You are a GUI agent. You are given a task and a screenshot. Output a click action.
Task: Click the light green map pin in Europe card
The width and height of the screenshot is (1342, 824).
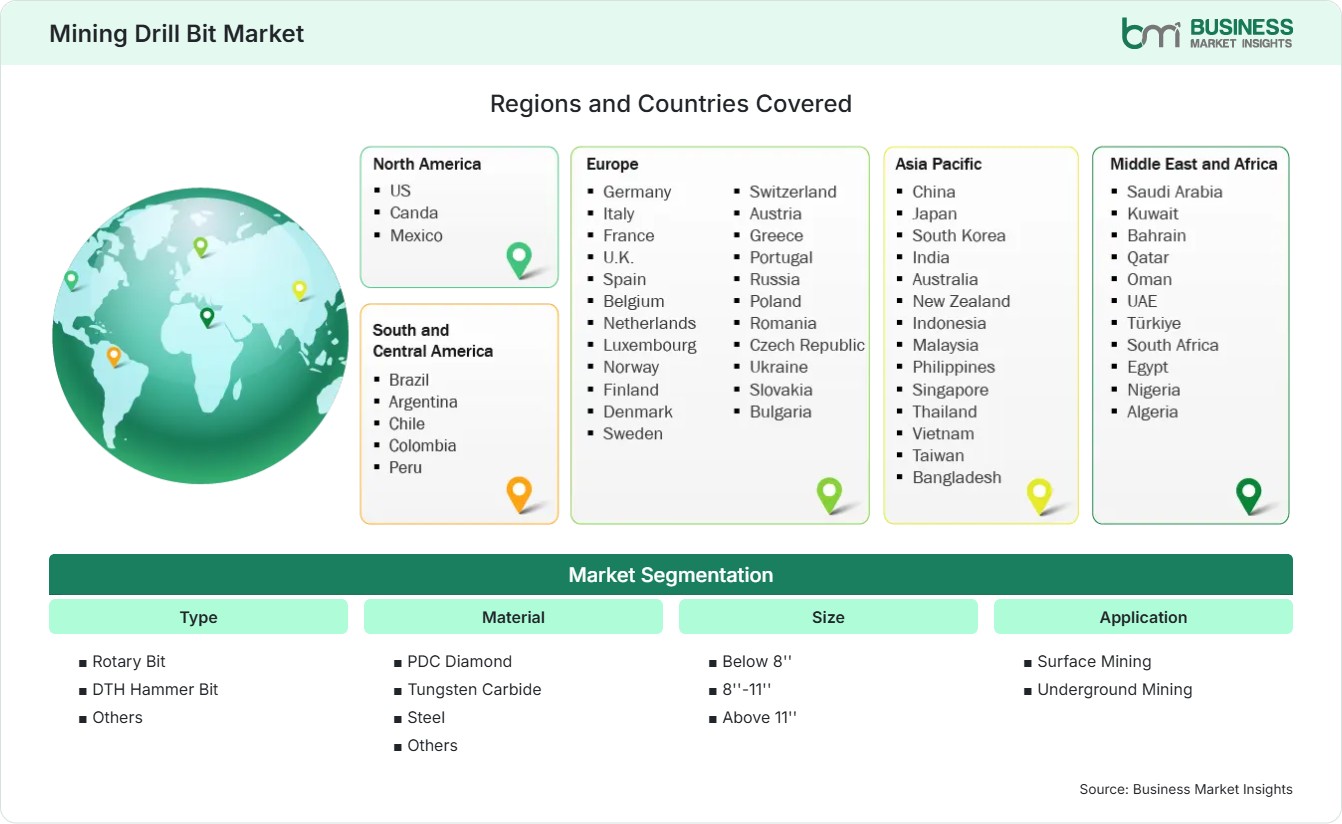(829, 494)
